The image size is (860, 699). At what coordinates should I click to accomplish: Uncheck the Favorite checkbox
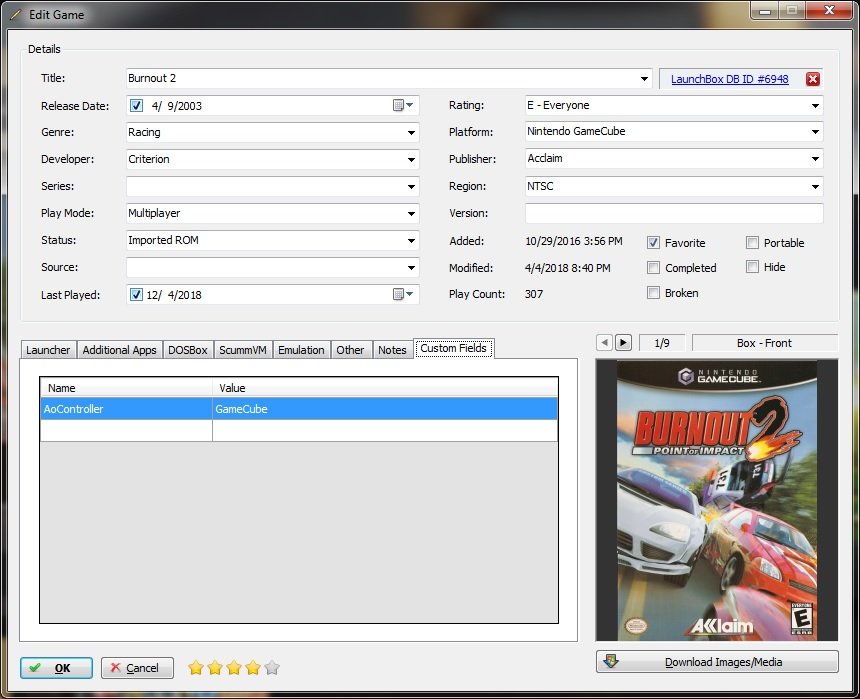653,243
